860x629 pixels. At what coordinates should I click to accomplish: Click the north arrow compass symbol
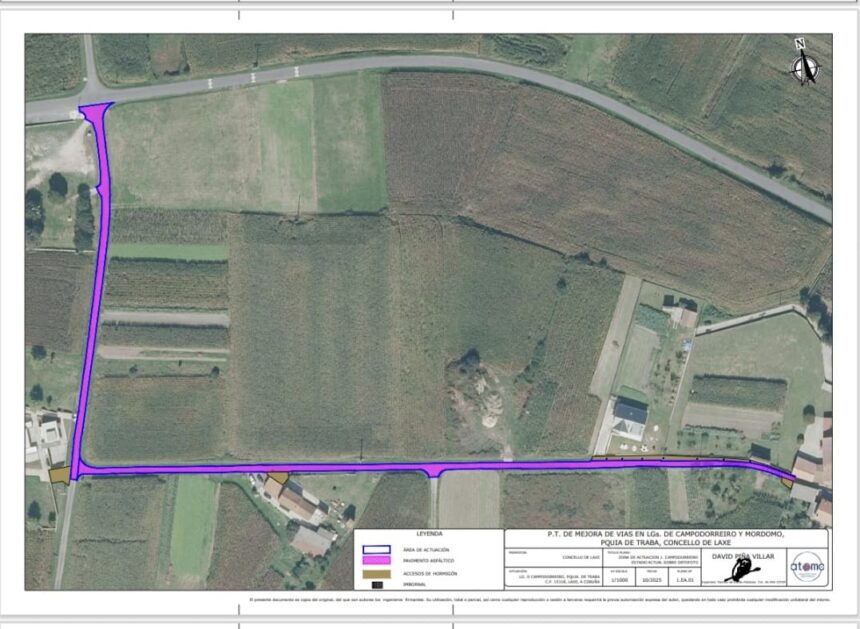click(x=805, y=63)
